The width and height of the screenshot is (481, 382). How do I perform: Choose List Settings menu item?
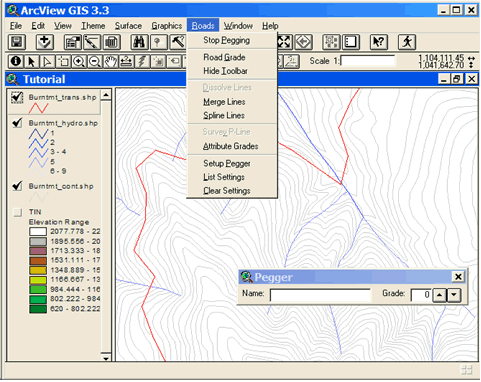click(x=232, y=177)
